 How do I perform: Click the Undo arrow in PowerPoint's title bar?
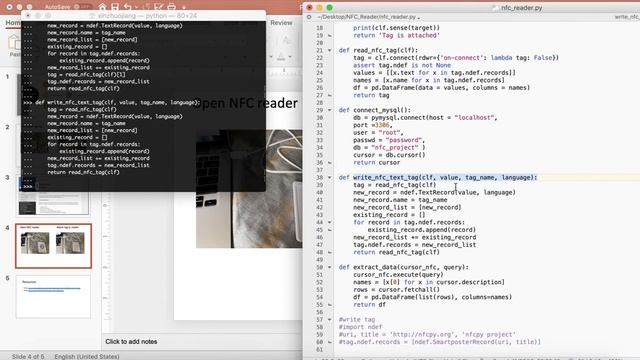click(x=128, y=7)
